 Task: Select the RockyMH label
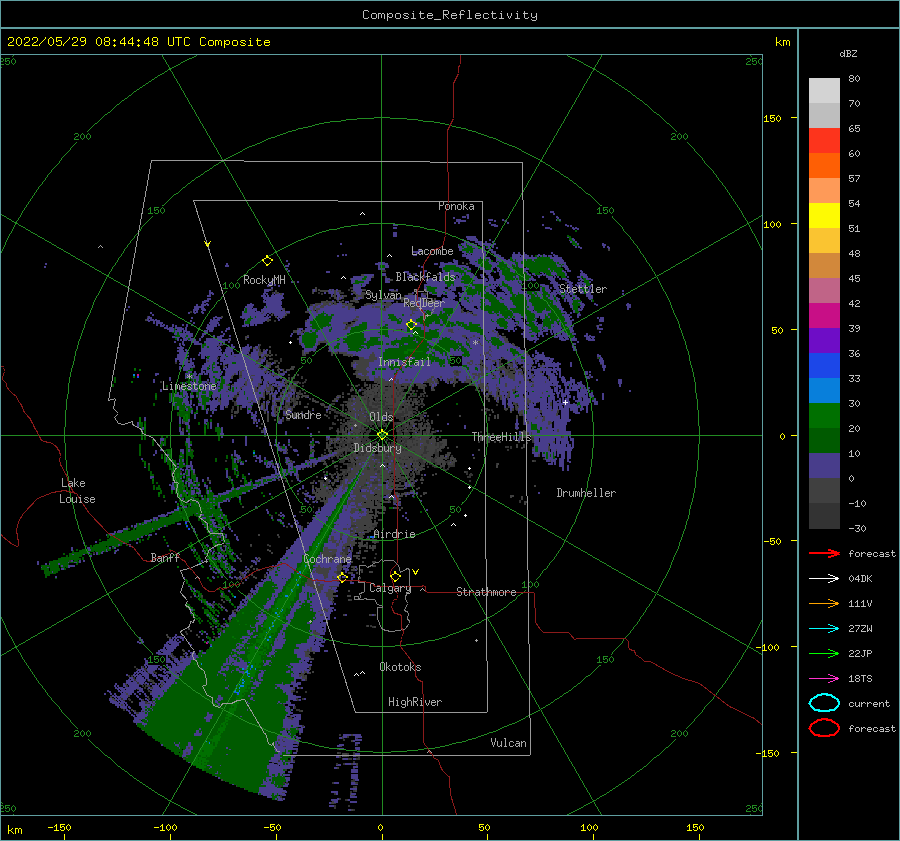coord(264,280)
